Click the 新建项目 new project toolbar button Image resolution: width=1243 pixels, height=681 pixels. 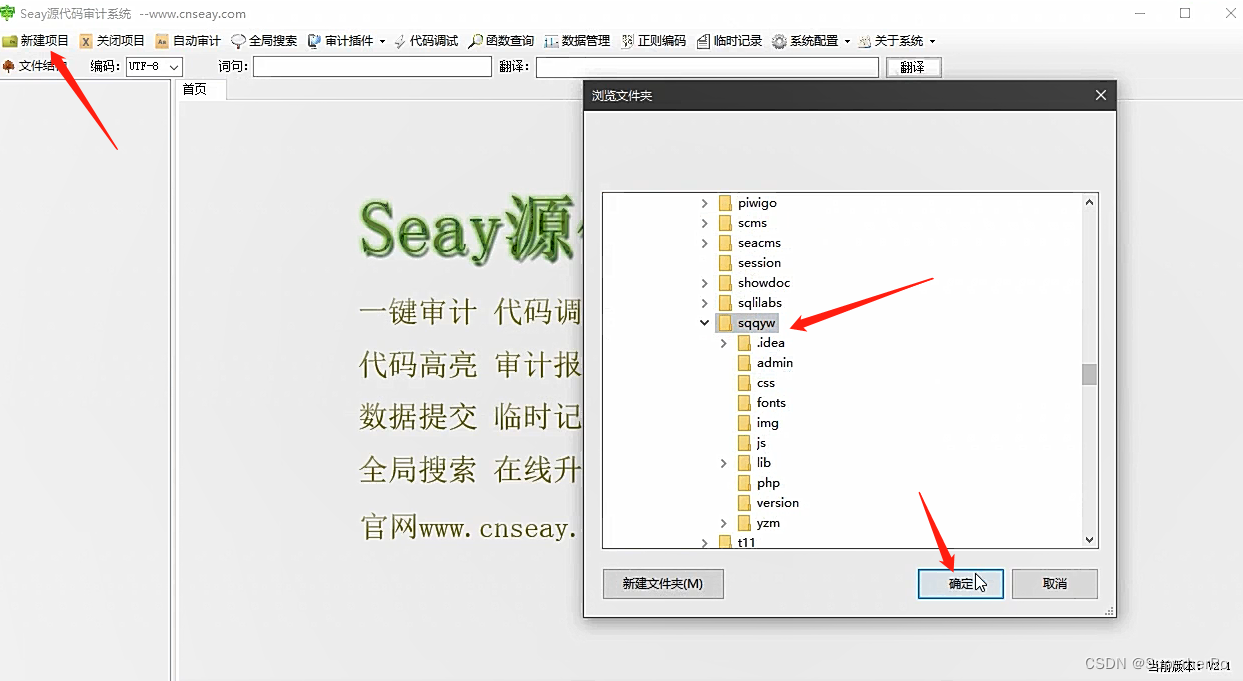pos(36,41)
